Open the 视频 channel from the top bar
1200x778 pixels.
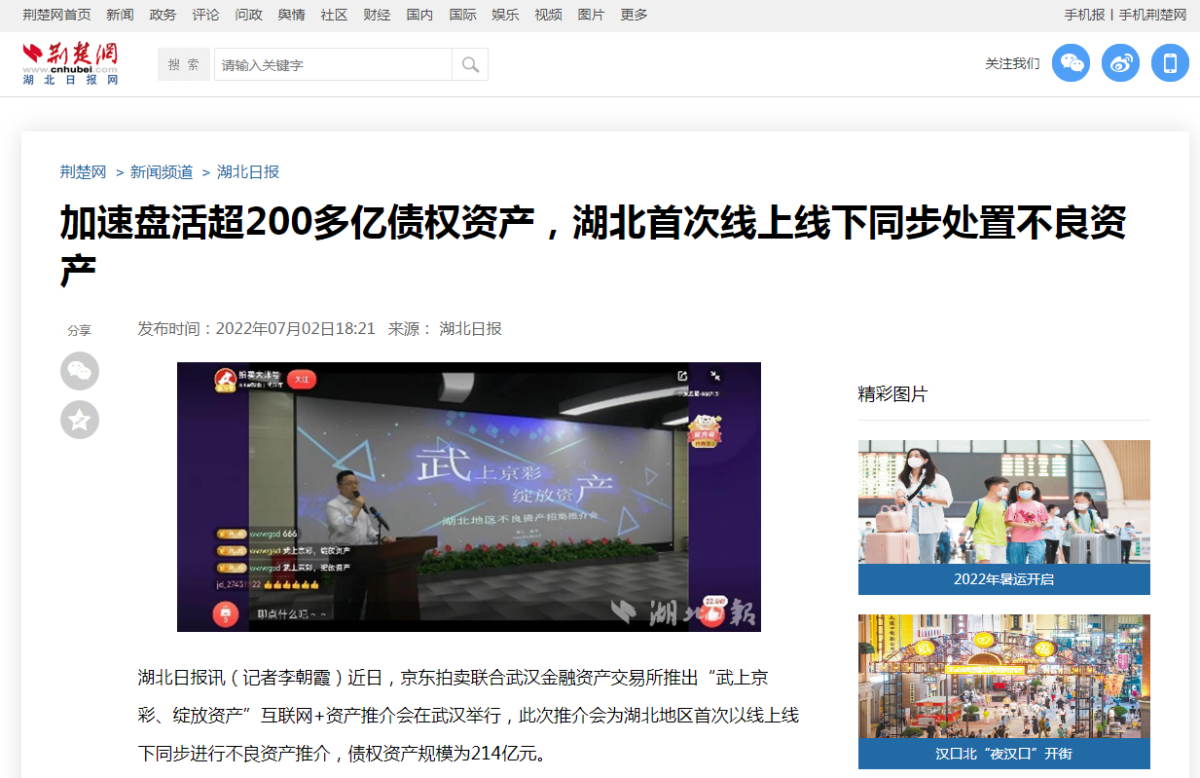[548, 14]
